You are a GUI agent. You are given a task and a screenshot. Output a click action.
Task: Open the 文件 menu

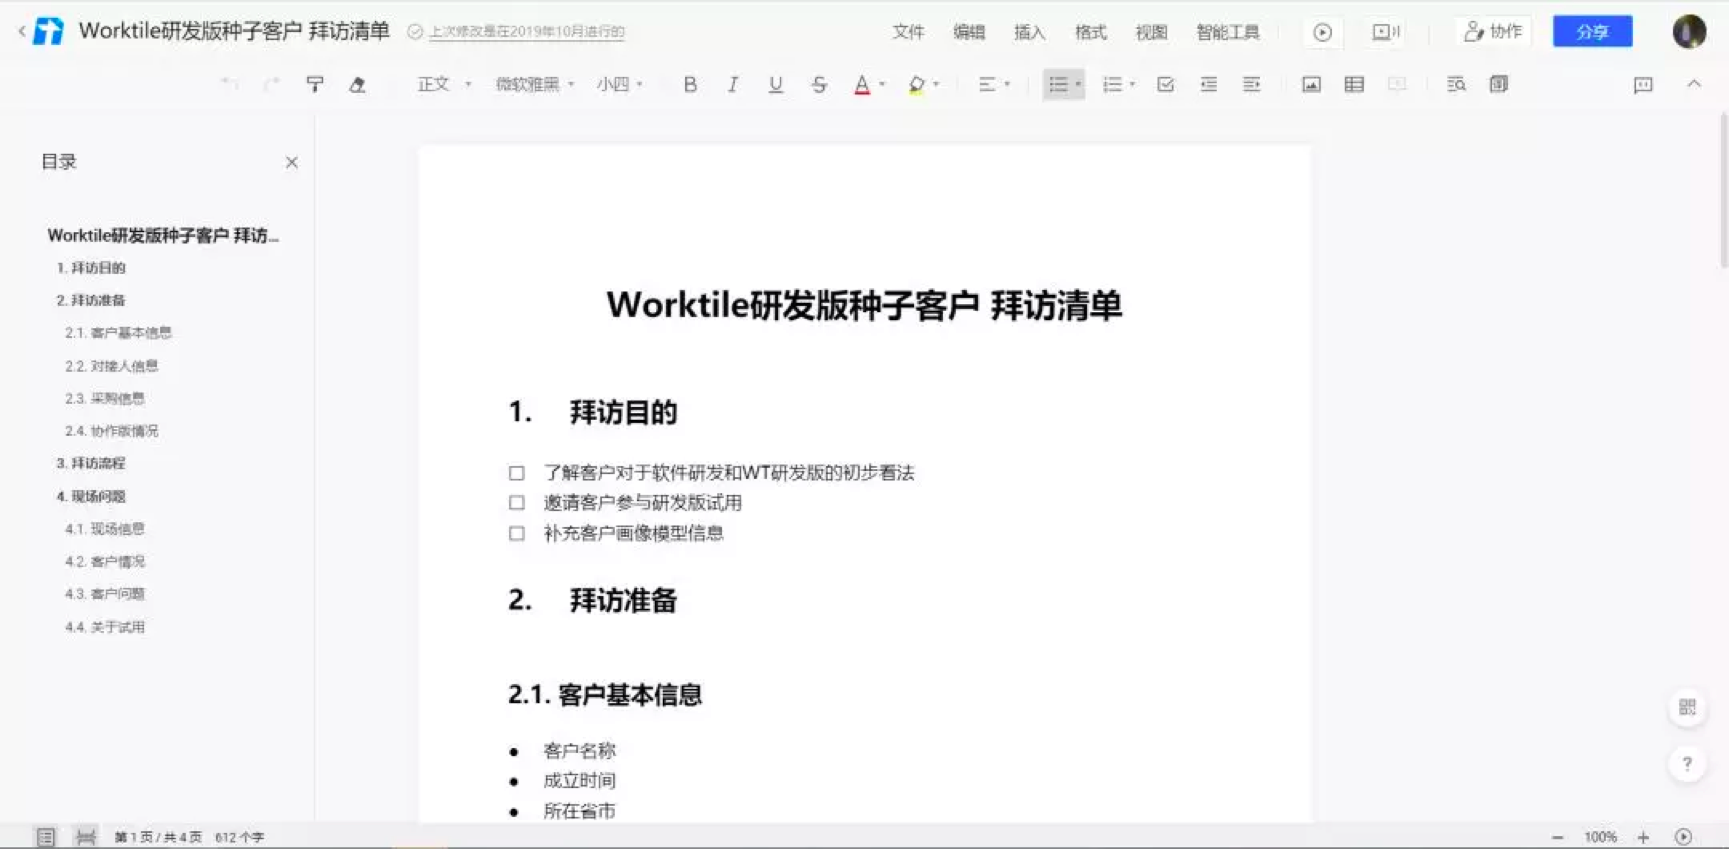tap(908, 32)
